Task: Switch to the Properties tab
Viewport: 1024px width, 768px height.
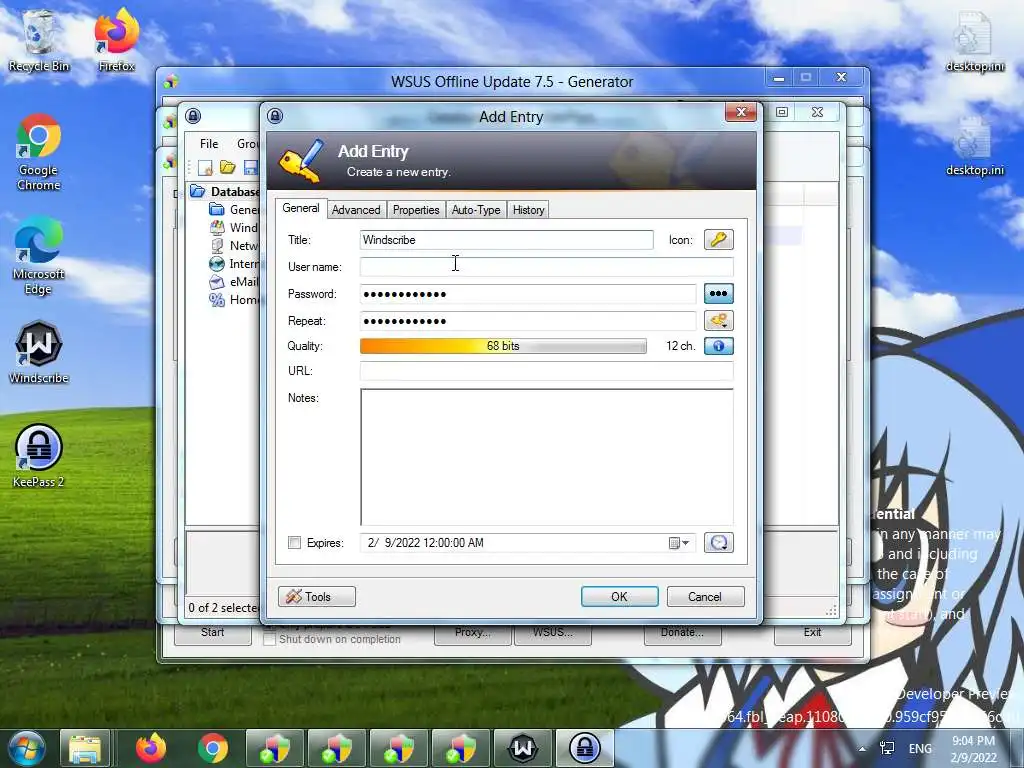Action: pyautogui.click(x=416, y=210)
